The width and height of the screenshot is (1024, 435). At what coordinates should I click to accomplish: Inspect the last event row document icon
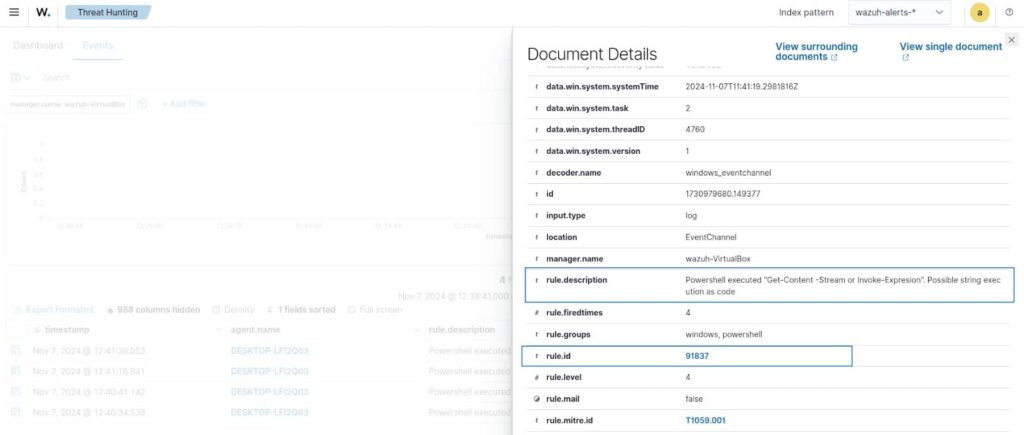pyautogui.click(x=15, y=412)
